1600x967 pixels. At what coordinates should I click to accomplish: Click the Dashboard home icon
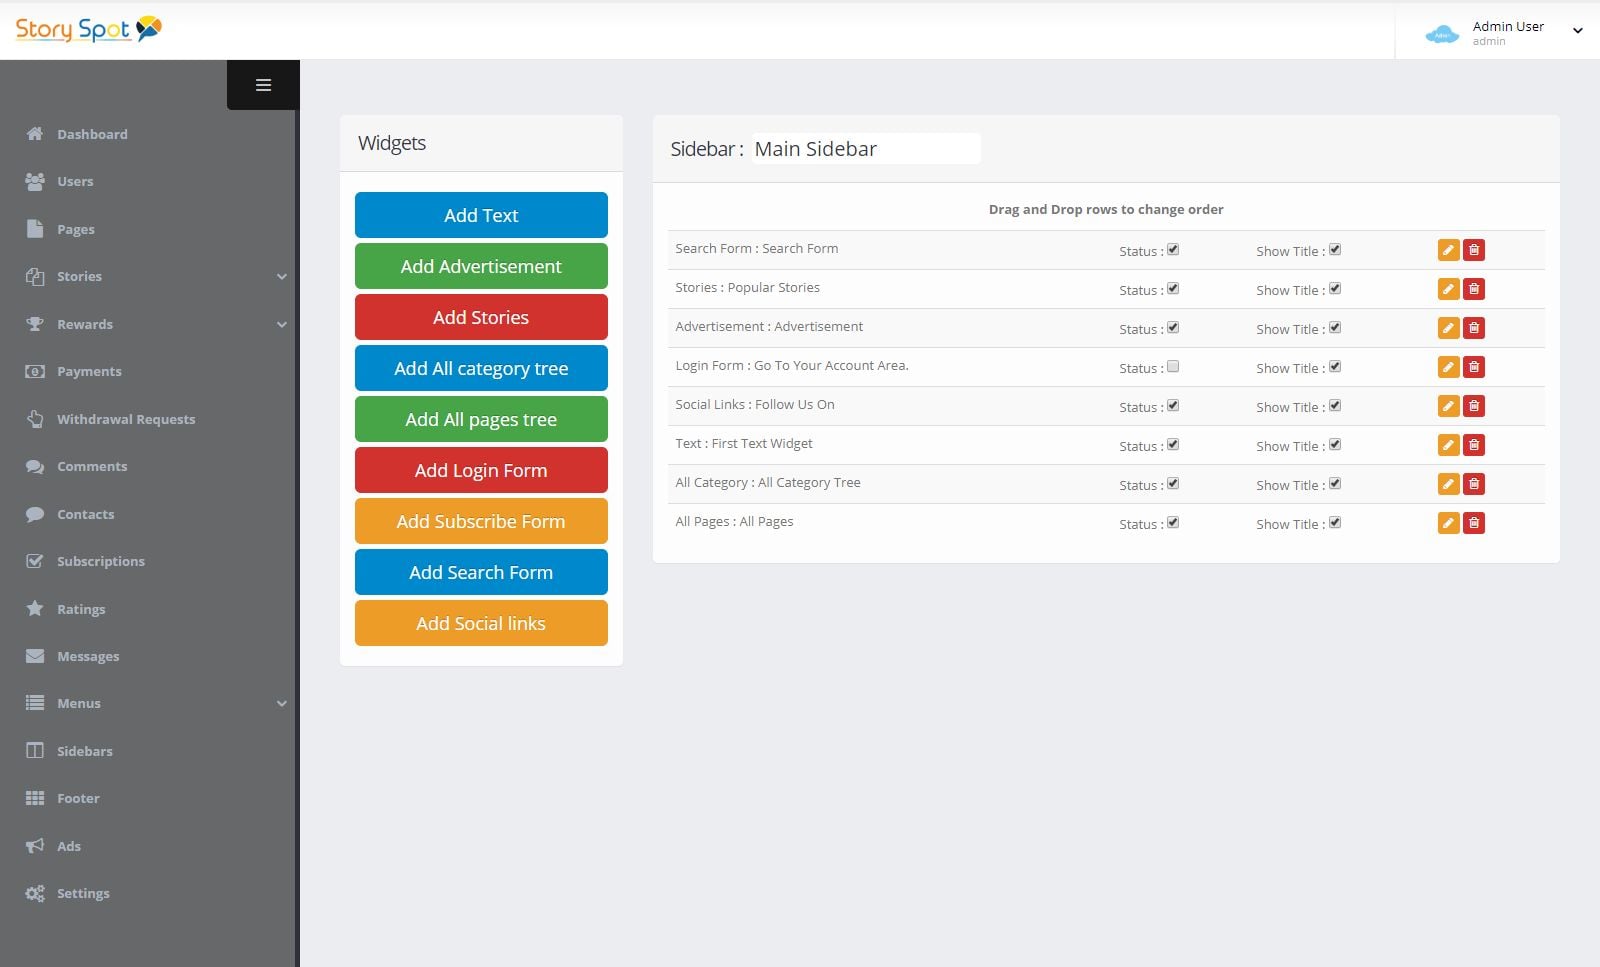click(x=35, y=134)
